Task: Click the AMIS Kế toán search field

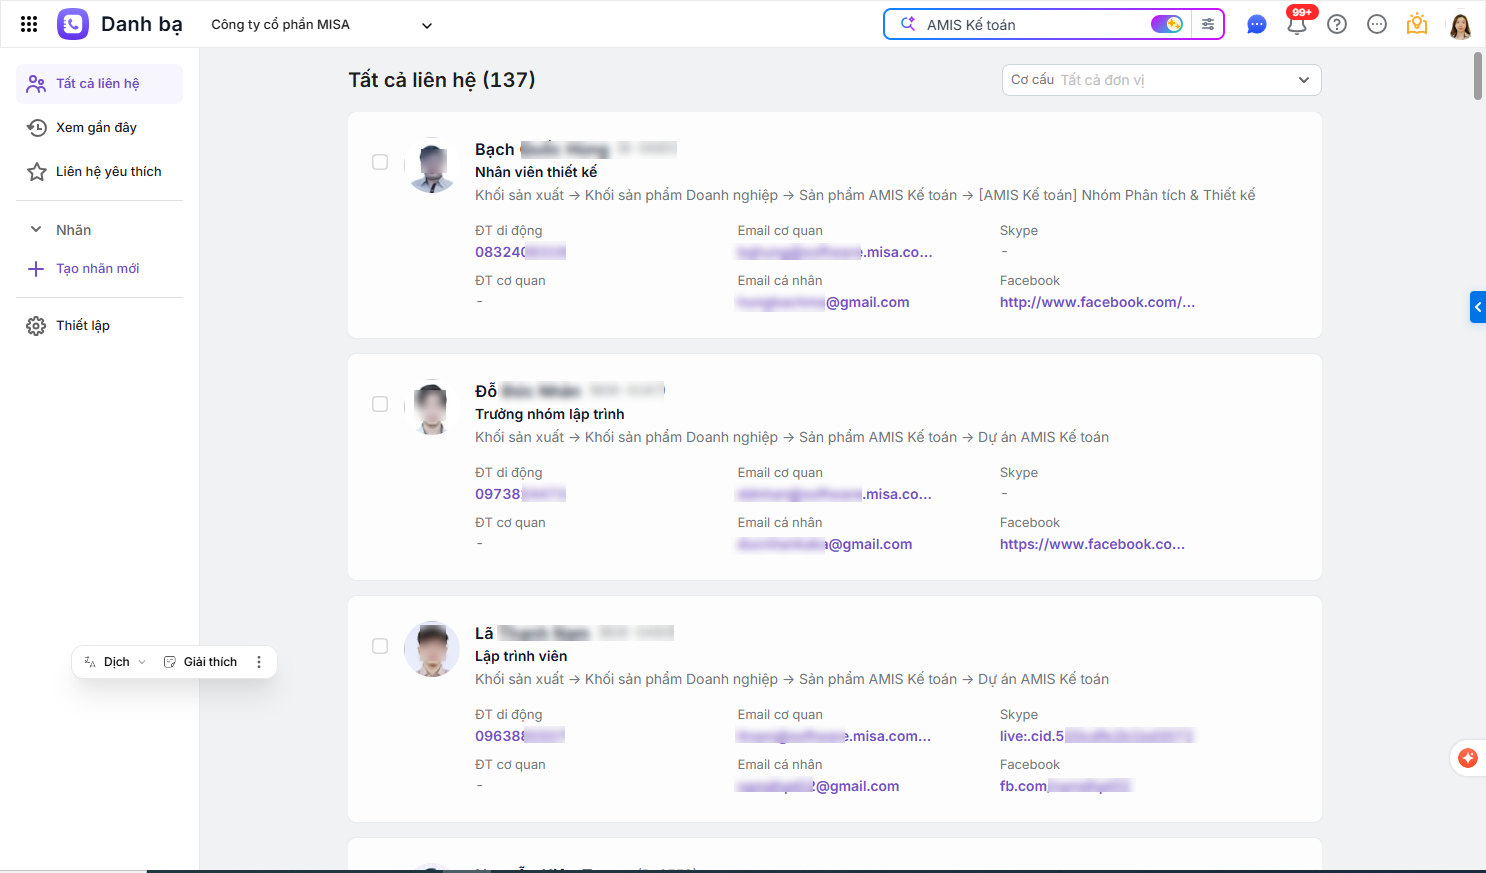Action: click(x=1035, y=24)
